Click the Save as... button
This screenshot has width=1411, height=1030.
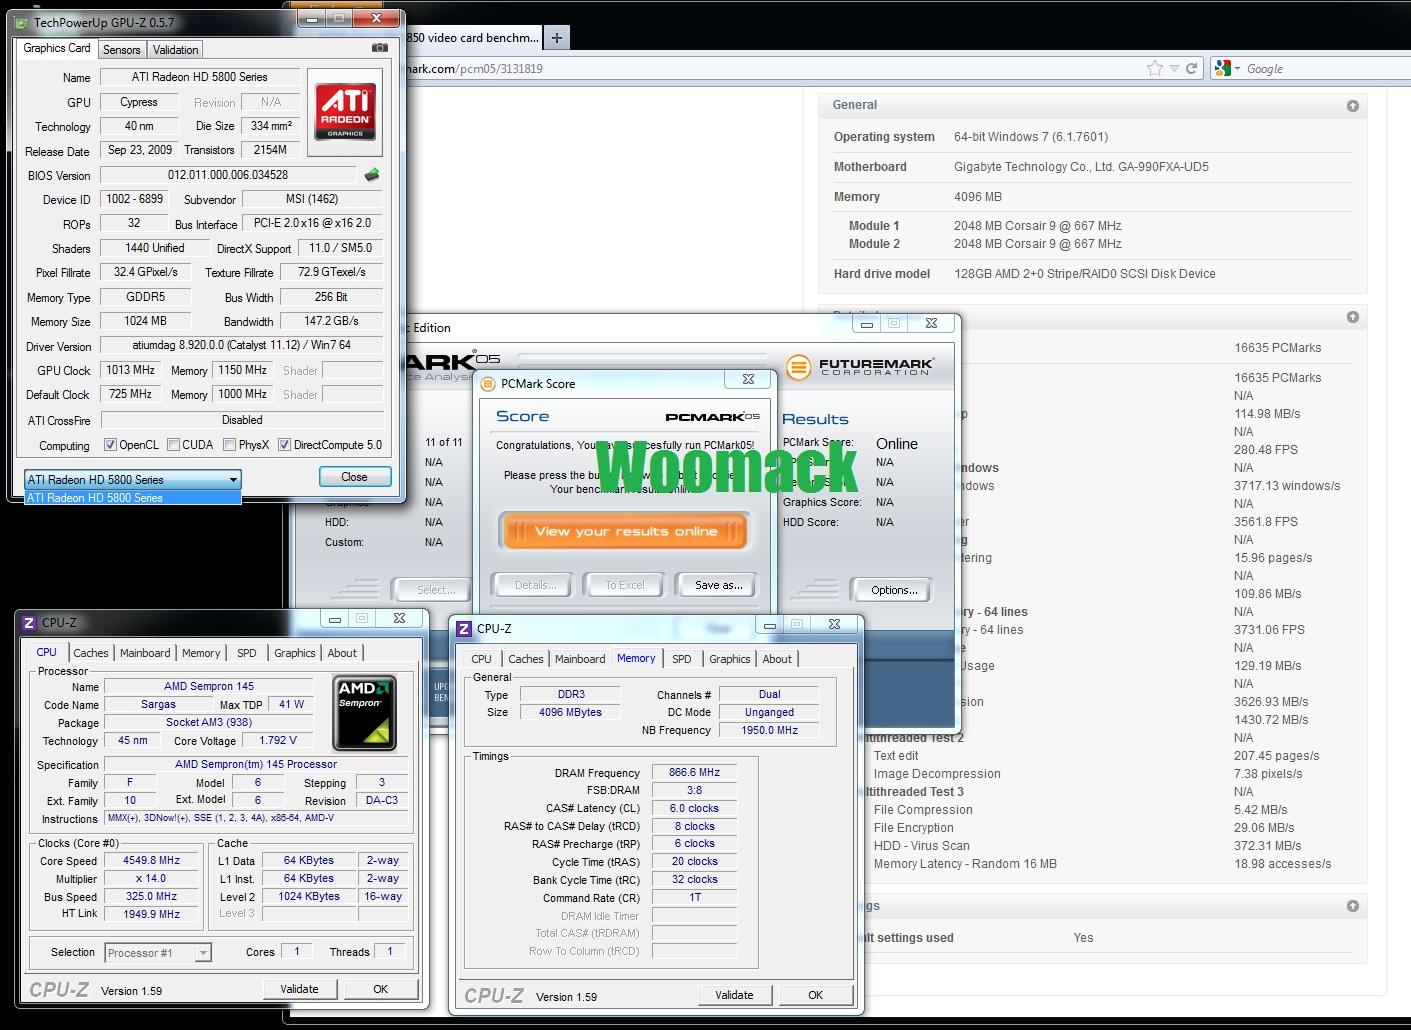718,585
